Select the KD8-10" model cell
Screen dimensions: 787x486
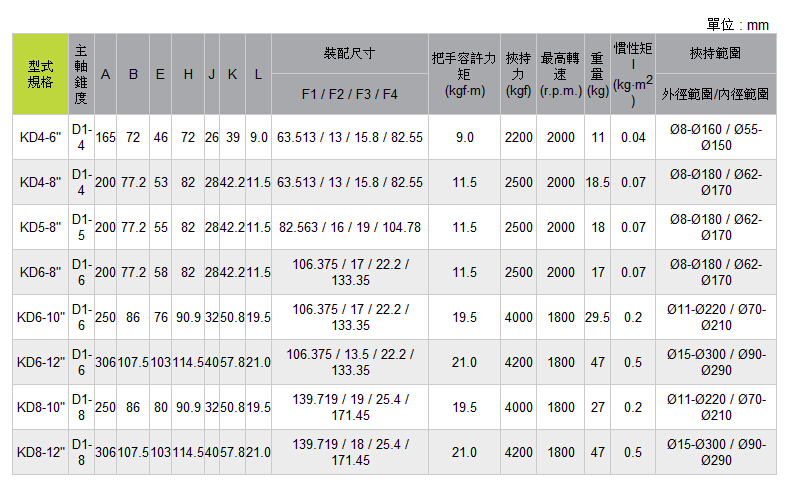coord(40,407)
